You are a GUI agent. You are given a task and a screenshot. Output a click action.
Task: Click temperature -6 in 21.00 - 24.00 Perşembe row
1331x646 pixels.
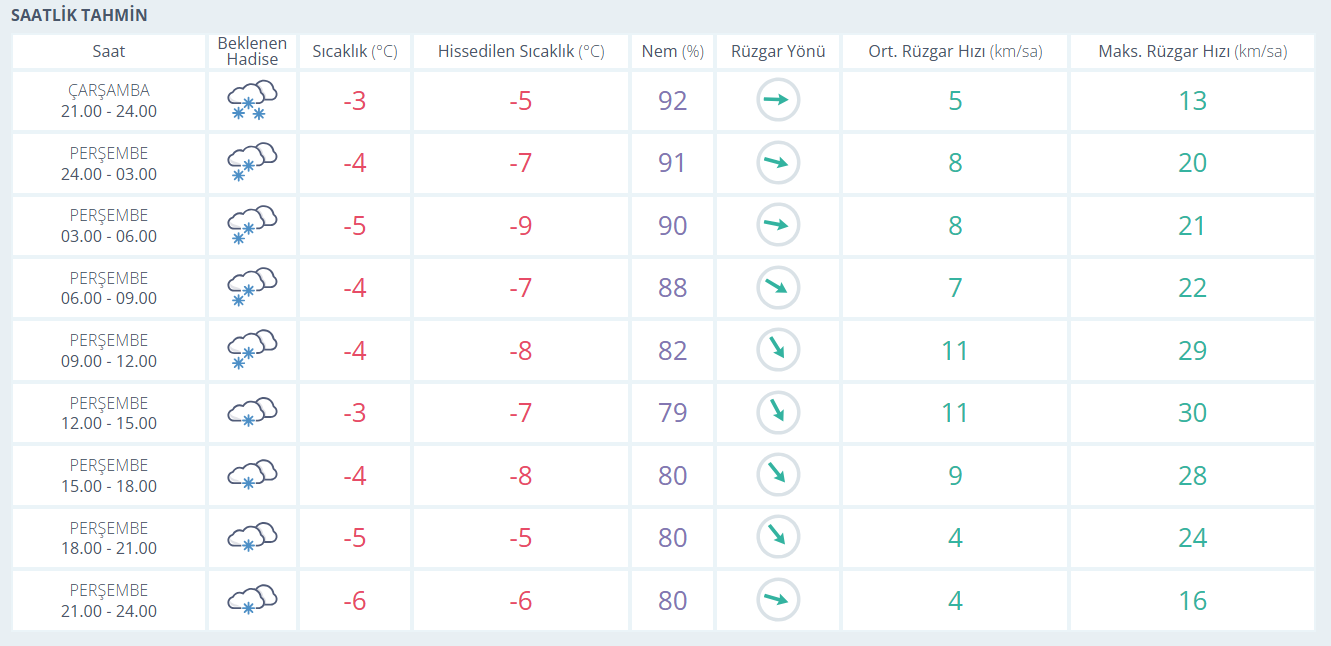coord(355,601)
